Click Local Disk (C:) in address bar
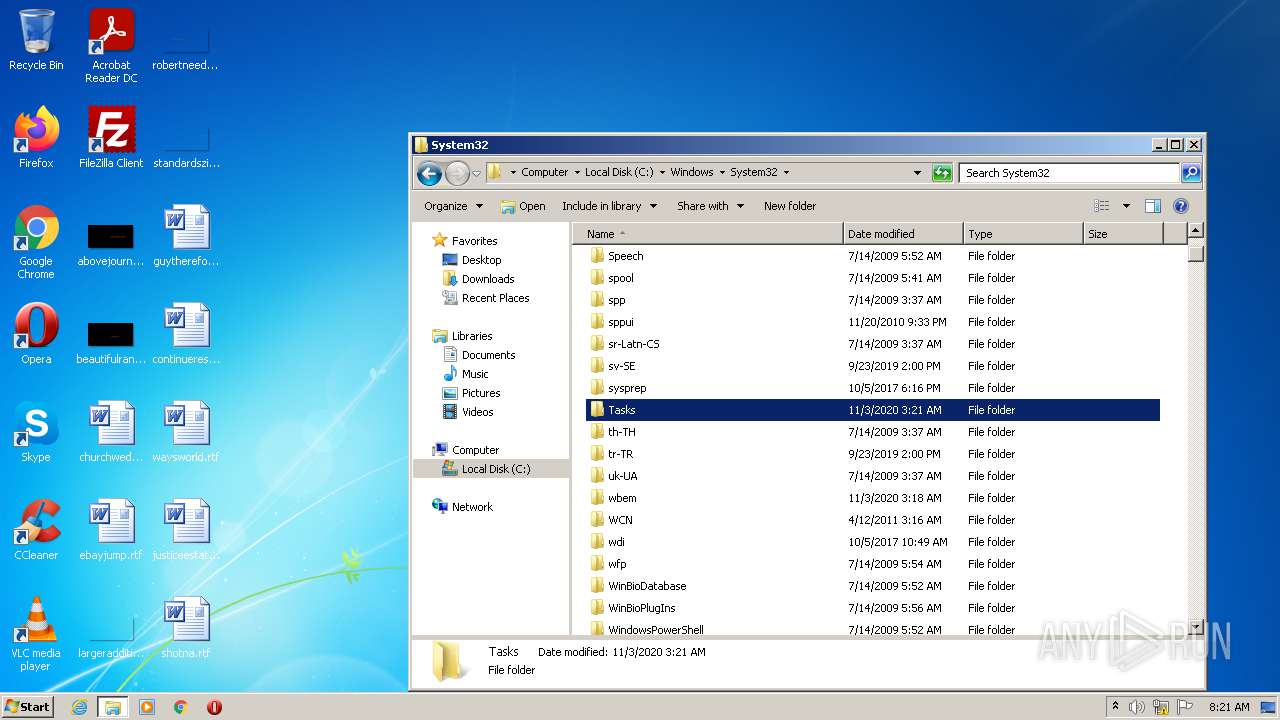The height and width of the screenshot is (720, 1280). [x=619, y=173]
